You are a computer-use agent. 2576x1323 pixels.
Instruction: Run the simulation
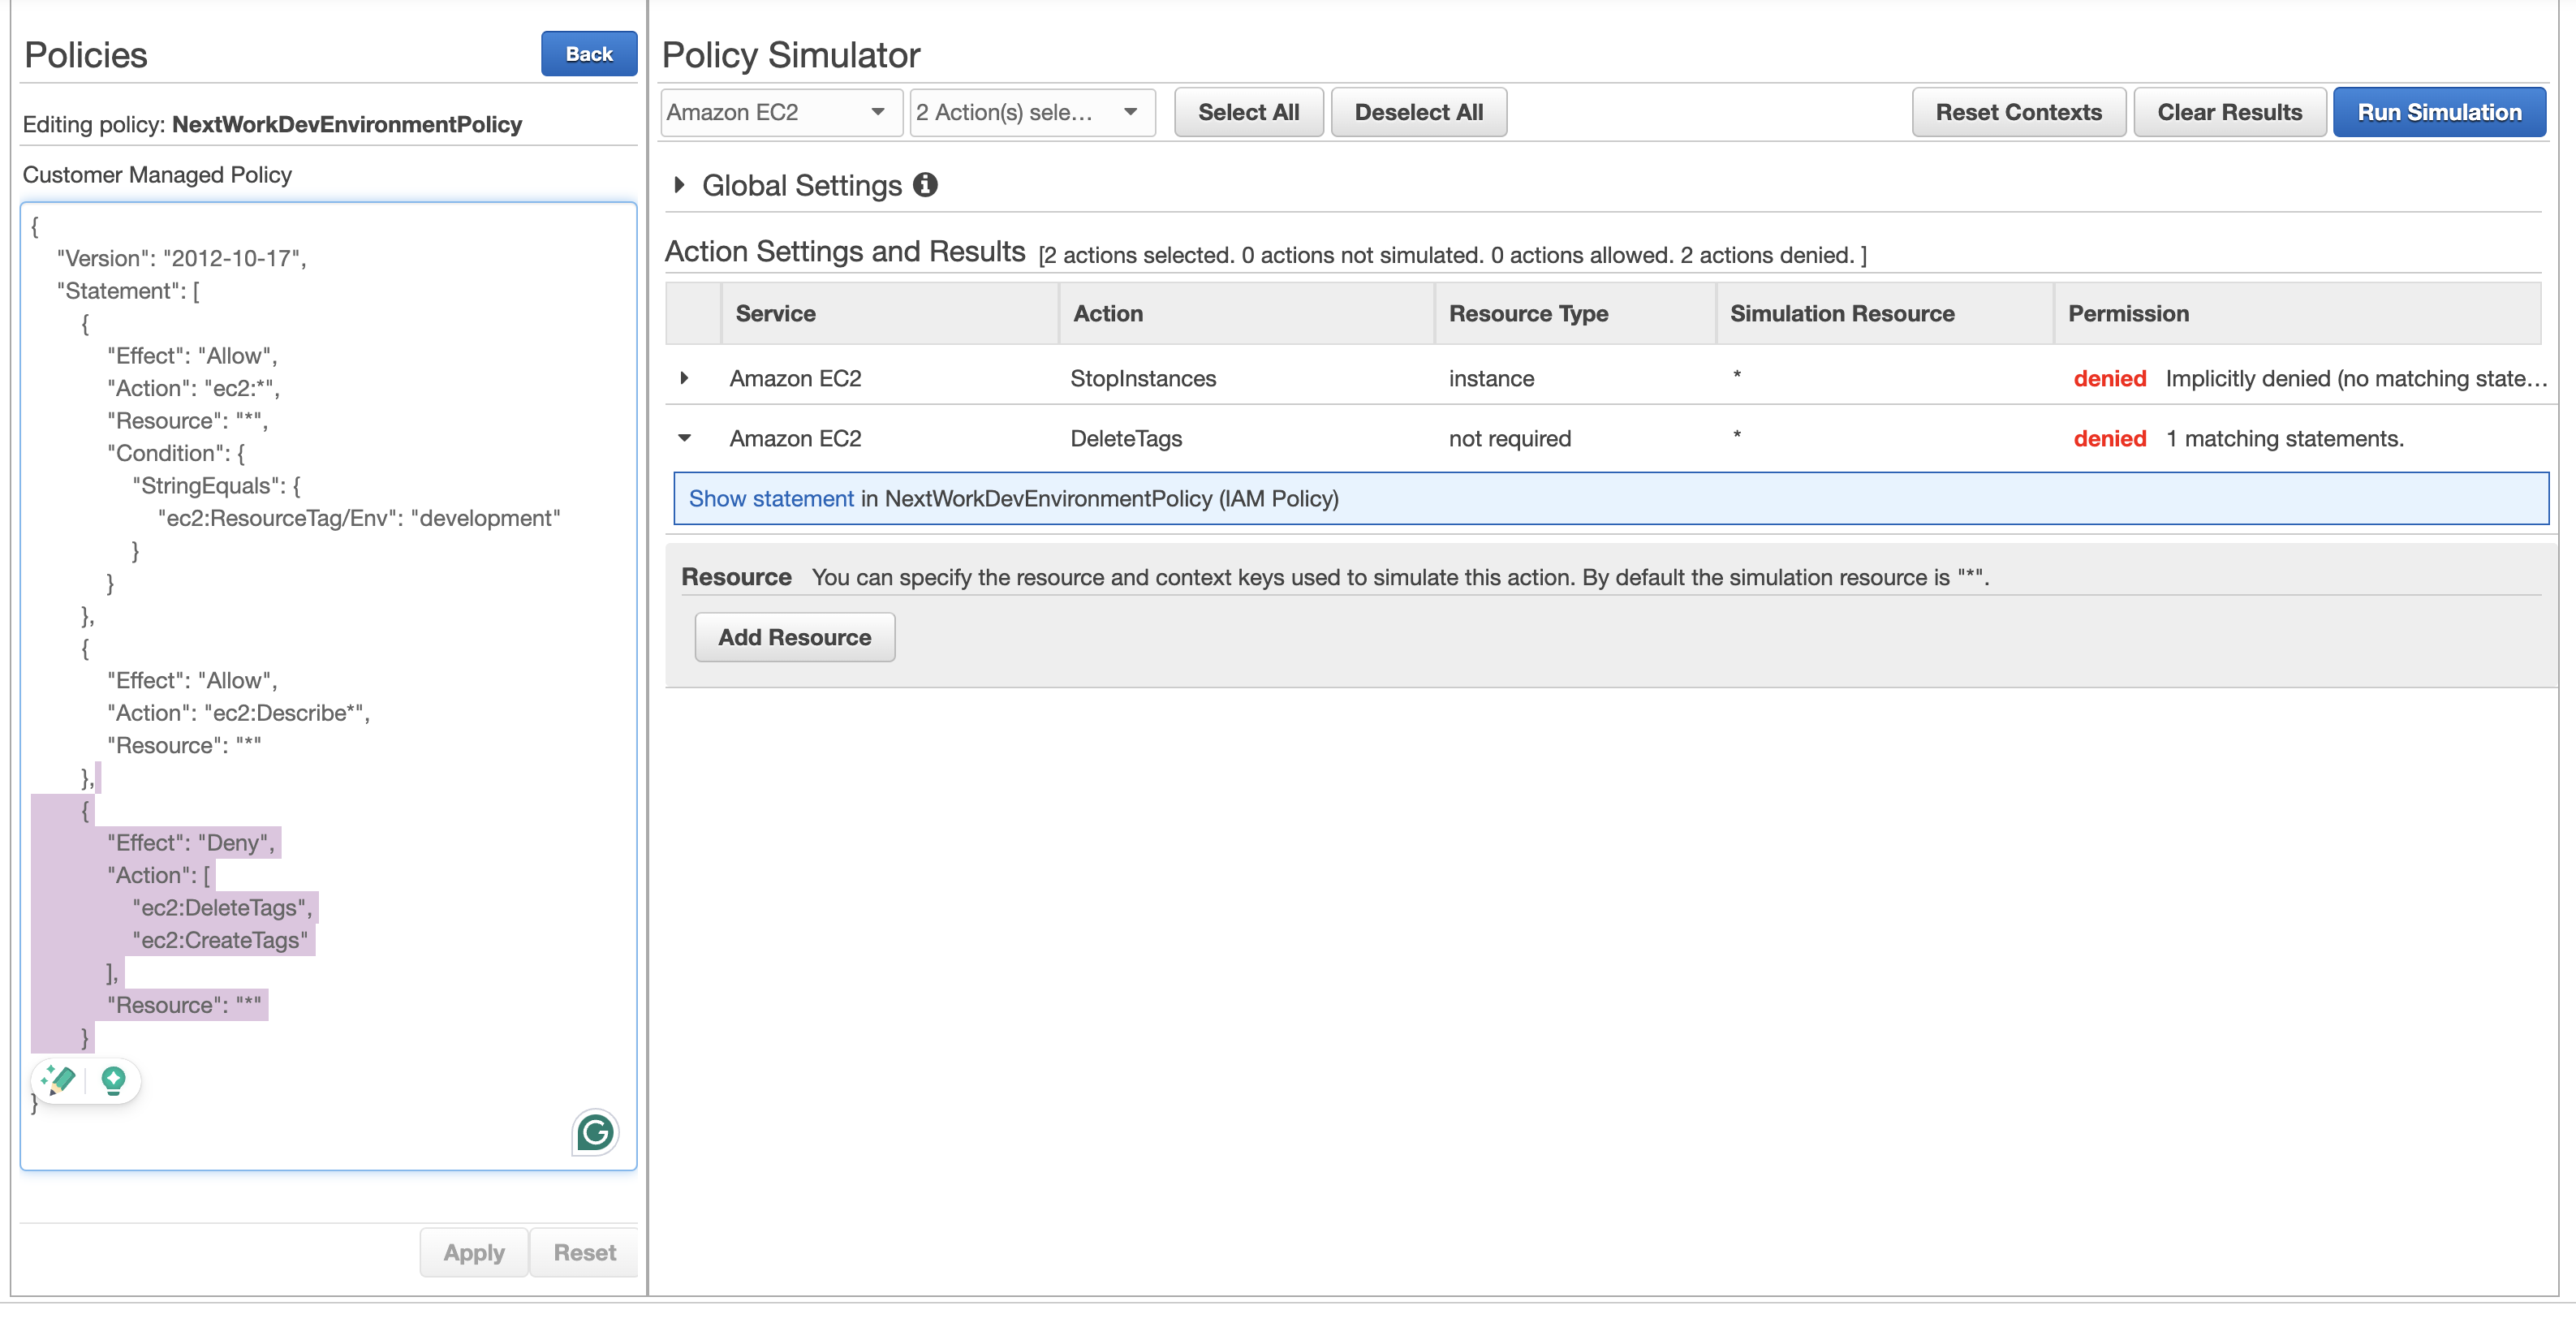click(x=2438, y=112)
